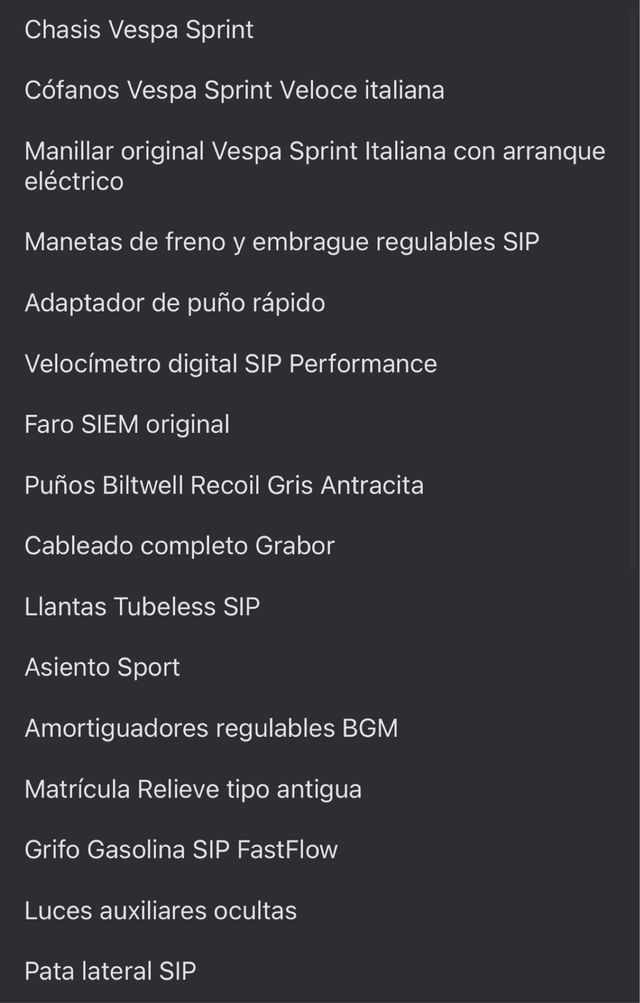Screen dimensions: 640x1003
Task: Click Matrícula Relieve tipo antigua text
Action: [193, 789]
